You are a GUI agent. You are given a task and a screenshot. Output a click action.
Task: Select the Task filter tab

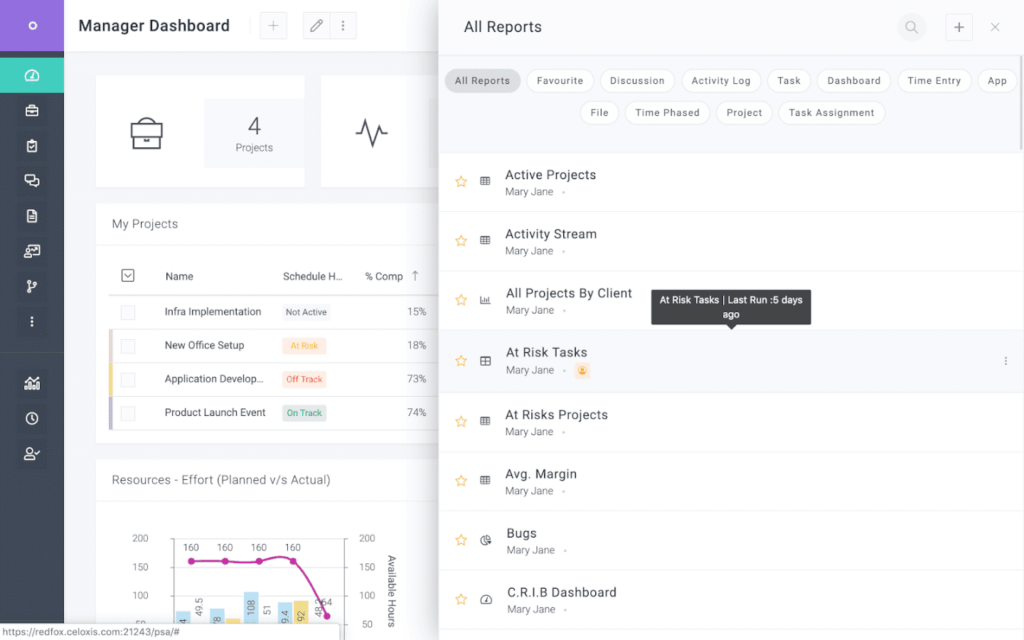pyautogui.click(x=788, y=80)
